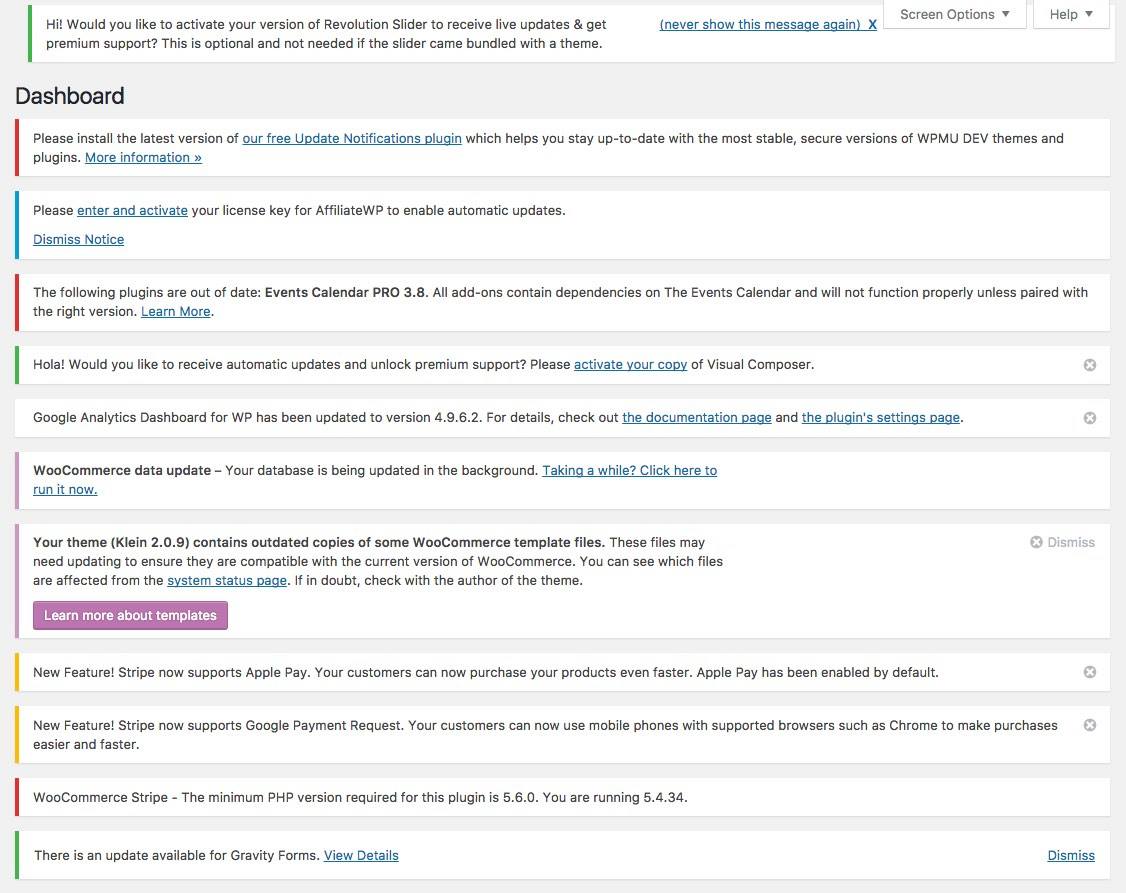Image resolution: width=1126 pixels, height=893 pixels.
Task: Expand the Help dropdown tab
Action: (x=1071, y=14)
